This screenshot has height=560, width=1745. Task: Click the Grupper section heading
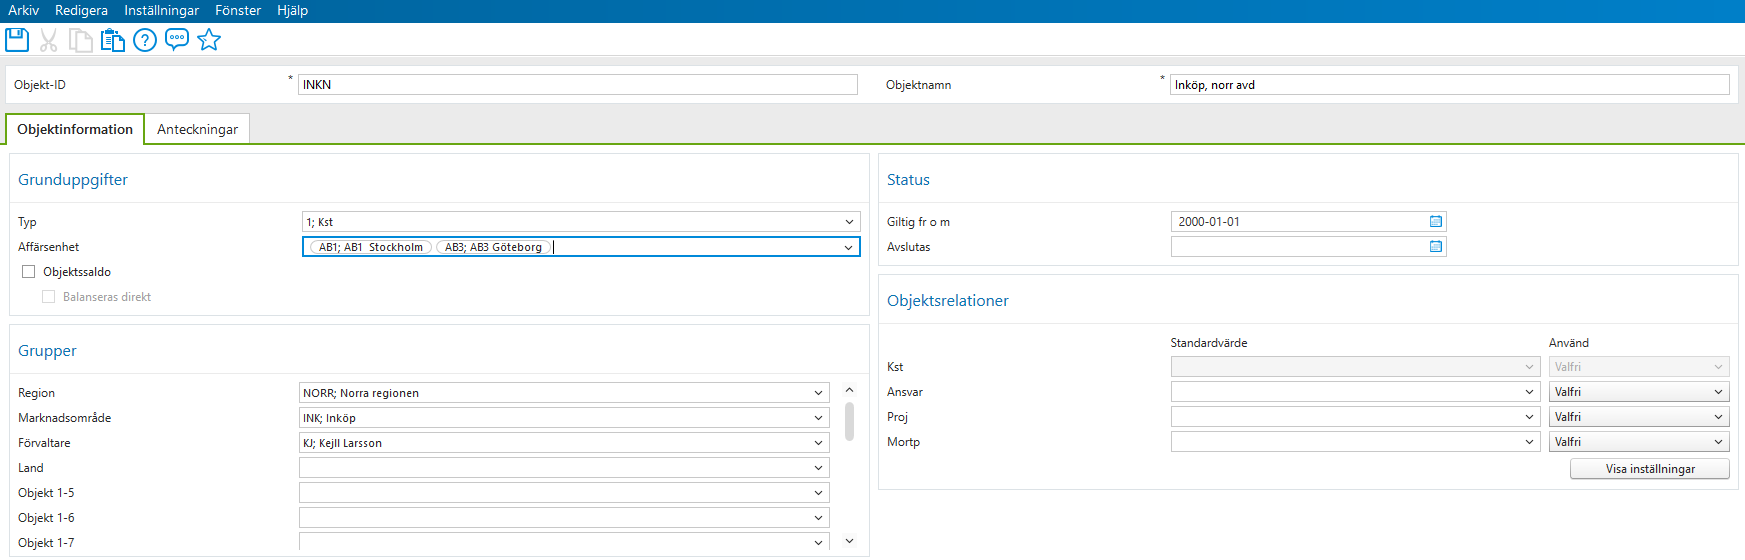(x=47, y=351)
